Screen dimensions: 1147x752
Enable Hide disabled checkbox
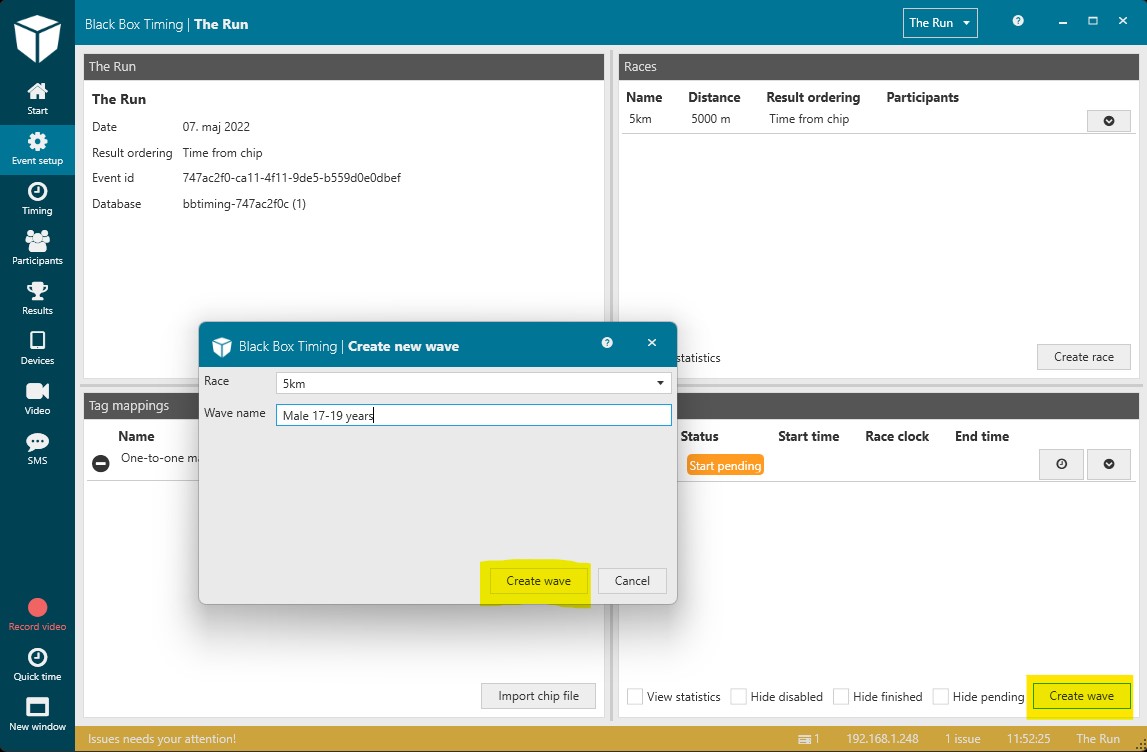coord(739,696)
